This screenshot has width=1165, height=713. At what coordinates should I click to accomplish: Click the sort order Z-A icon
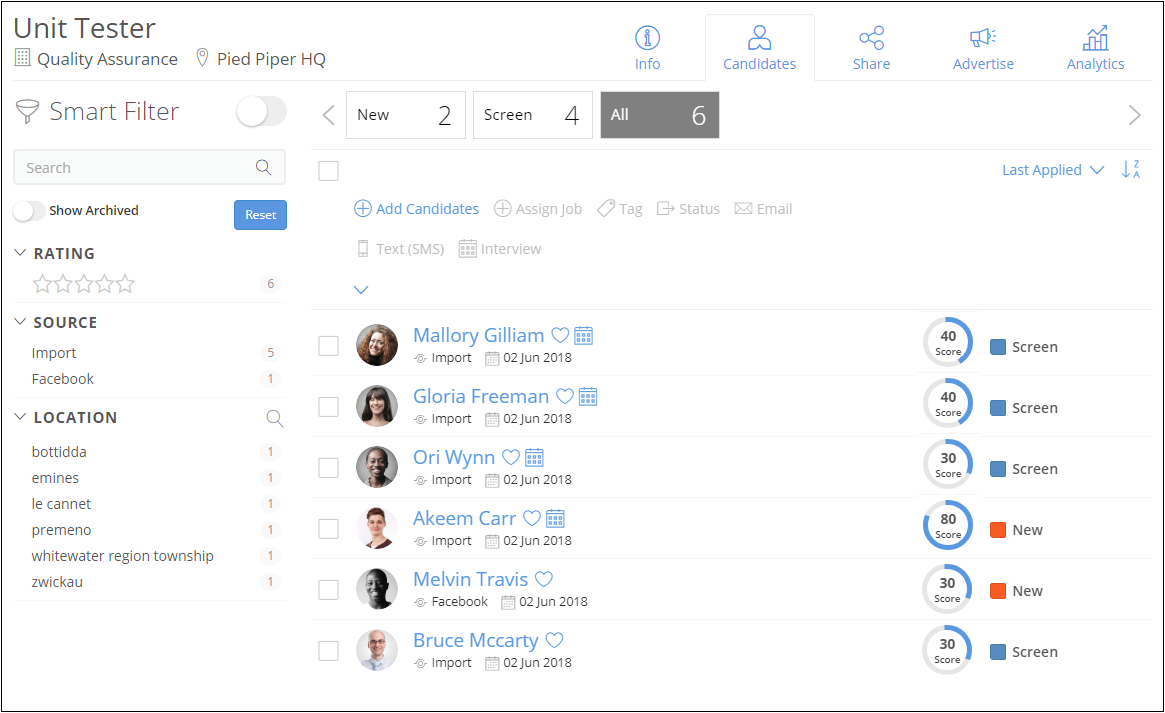pos(1131,170)
